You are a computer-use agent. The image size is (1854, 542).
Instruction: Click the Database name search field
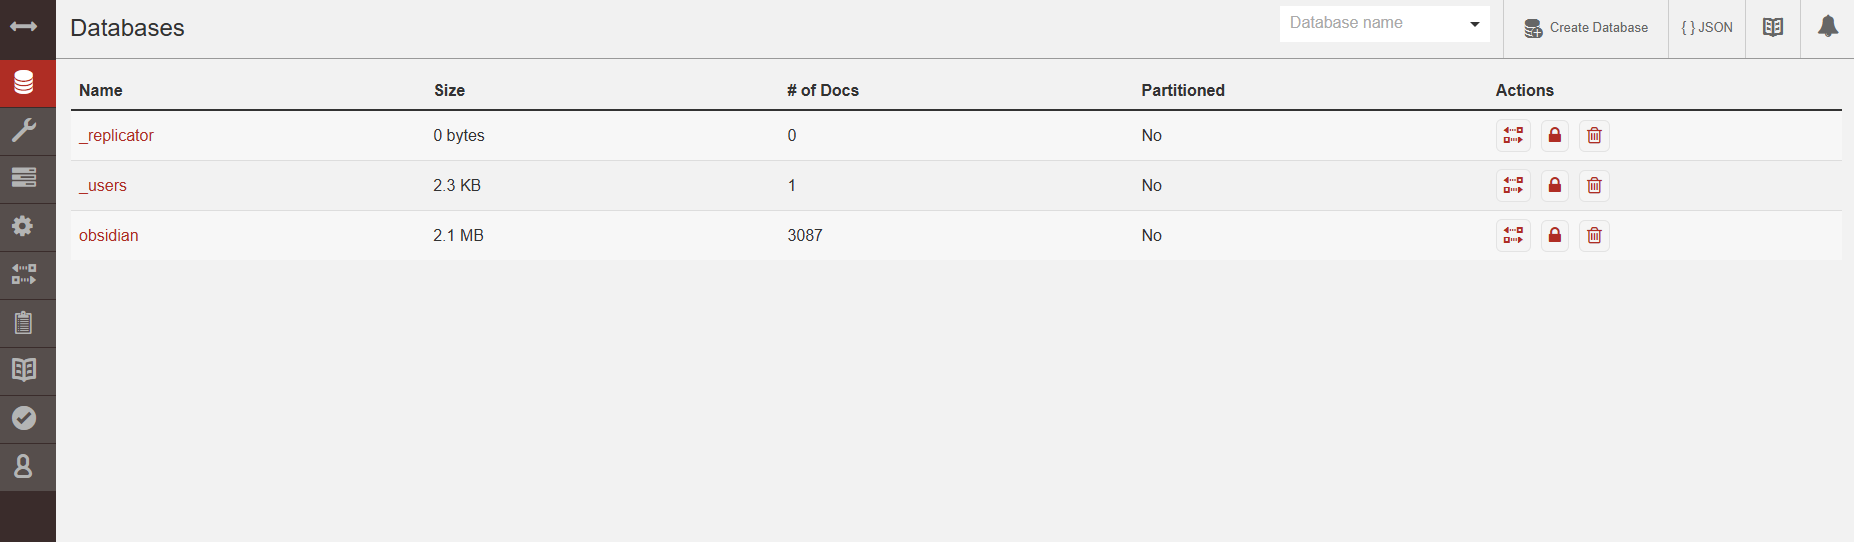coord(1370,24)
